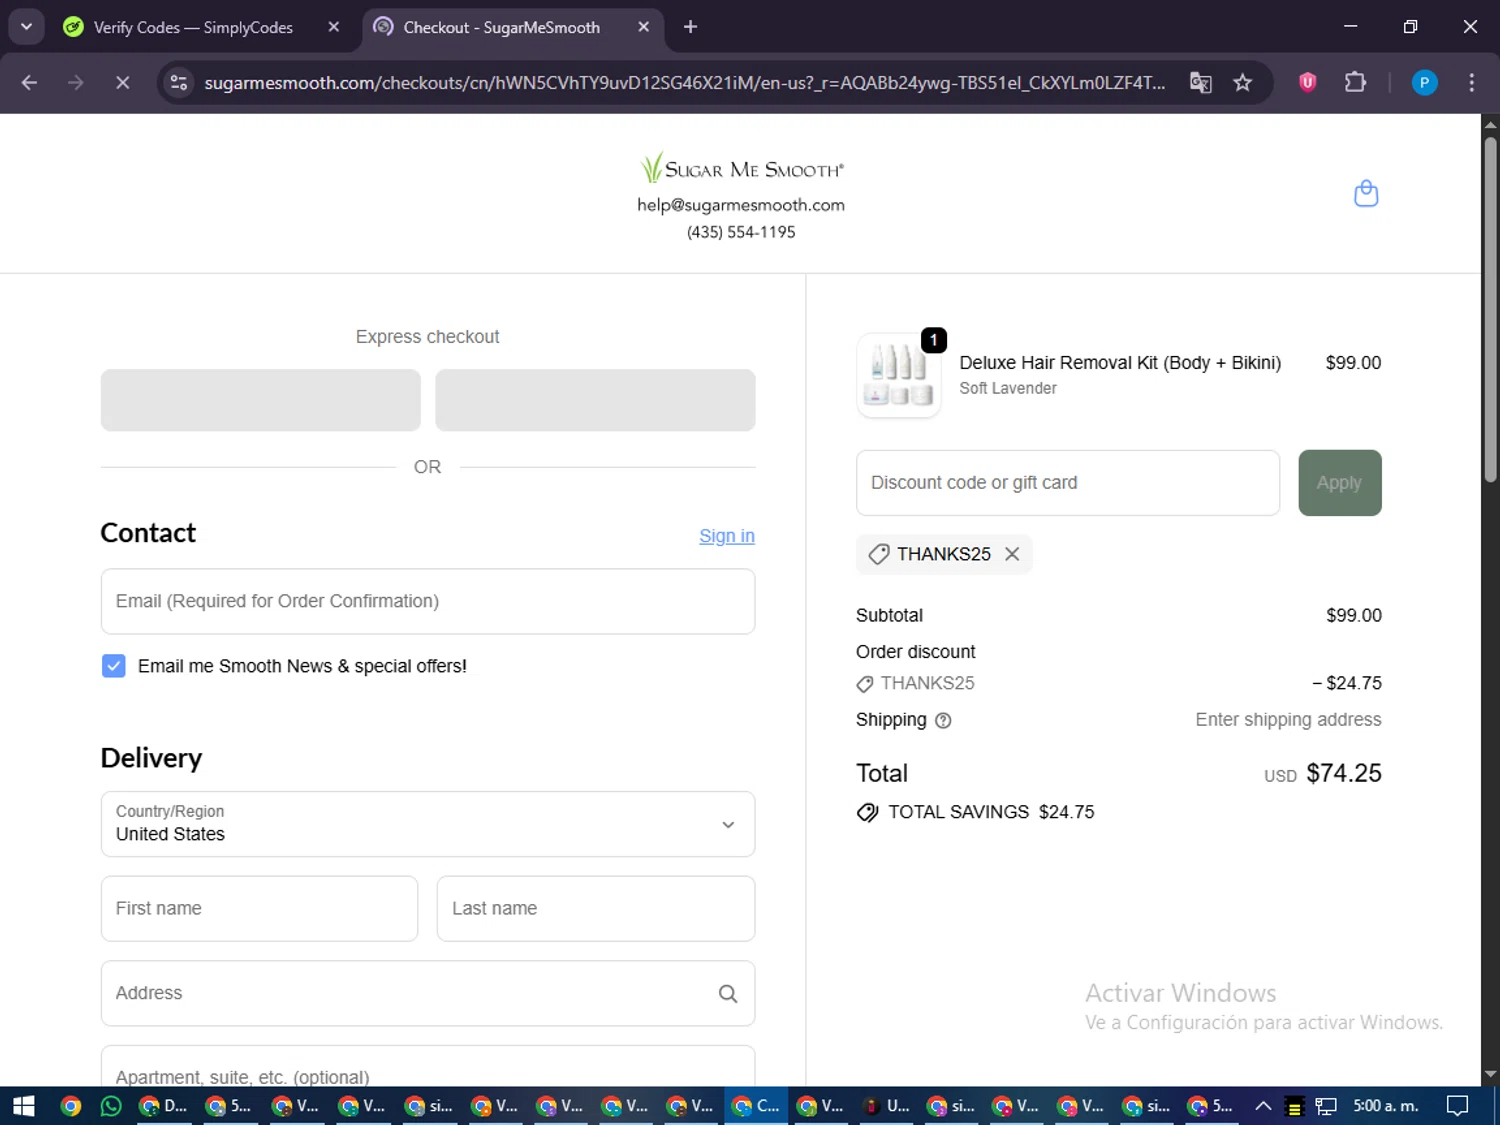This screenshot has height=1125, width=1500.
Task: Click the Sign in link
Action: pos(727,536)
